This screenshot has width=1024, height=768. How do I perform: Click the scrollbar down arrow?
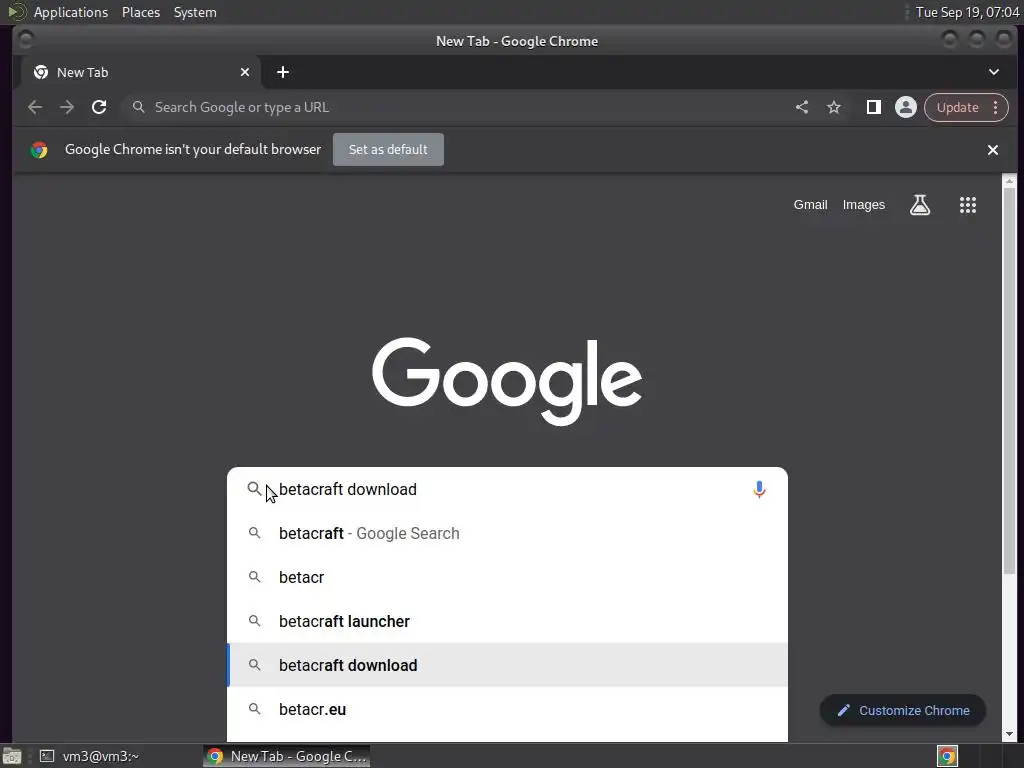click(1010, 733)
